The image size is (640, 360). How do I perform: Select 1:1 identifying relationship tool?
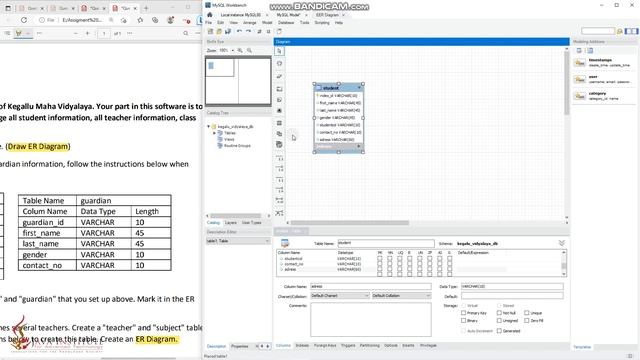(x=280, y=180)
